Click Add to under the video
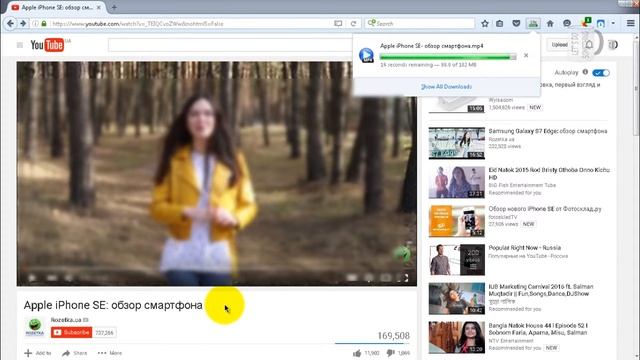 pyautogui.click(x=38, y=353)
